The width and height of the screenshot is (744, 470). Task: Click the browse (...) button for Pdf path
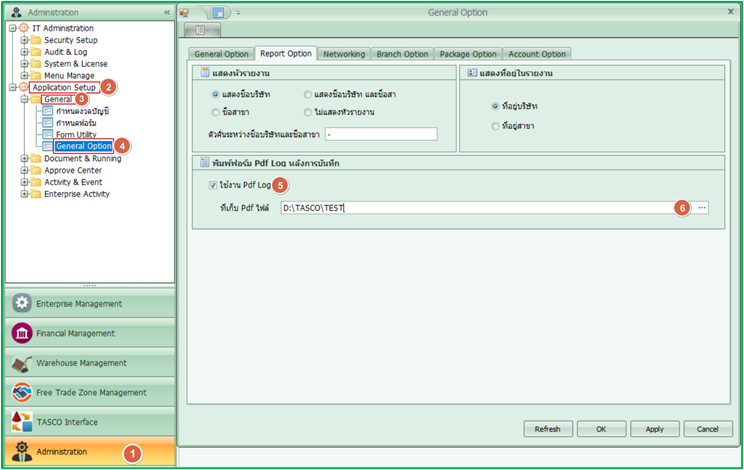[702, 207]
